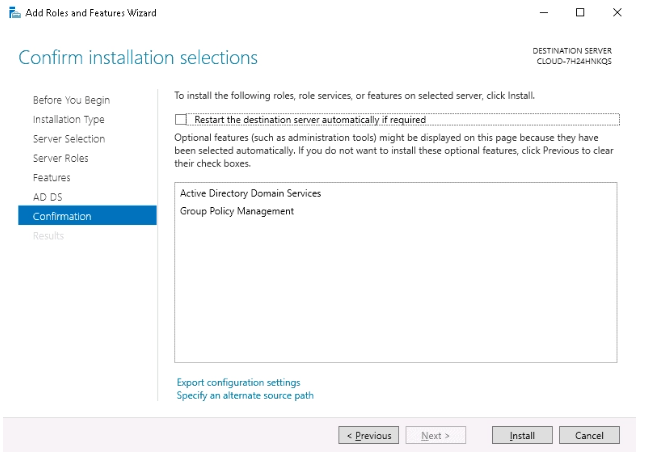Click the wizard icon in title bar
Viewport: 648px width, 455px height.
[14, 13]
